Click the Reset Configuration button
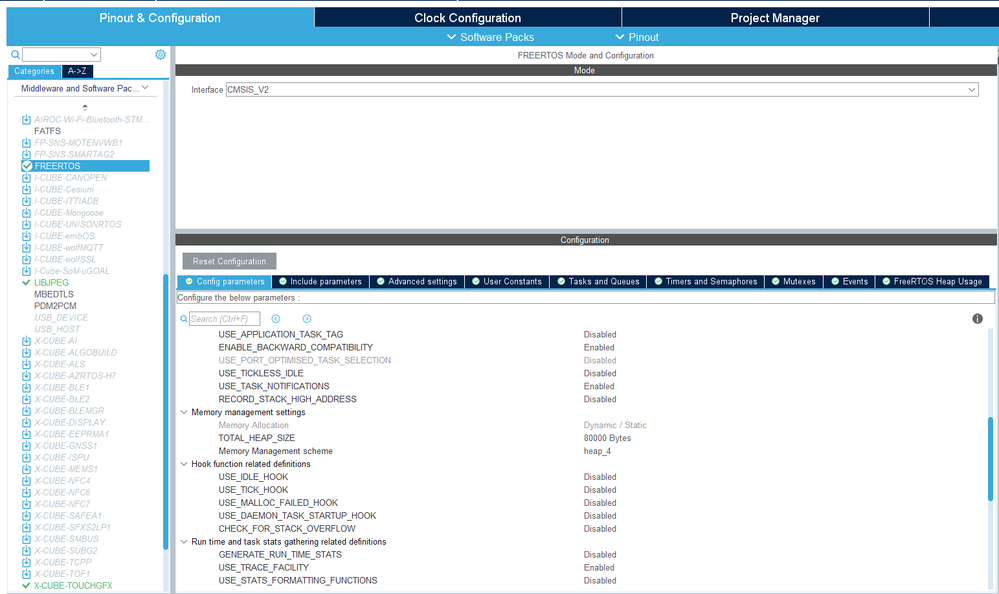The height and width of the screenshot is (594, 999). tap(228, 260)
